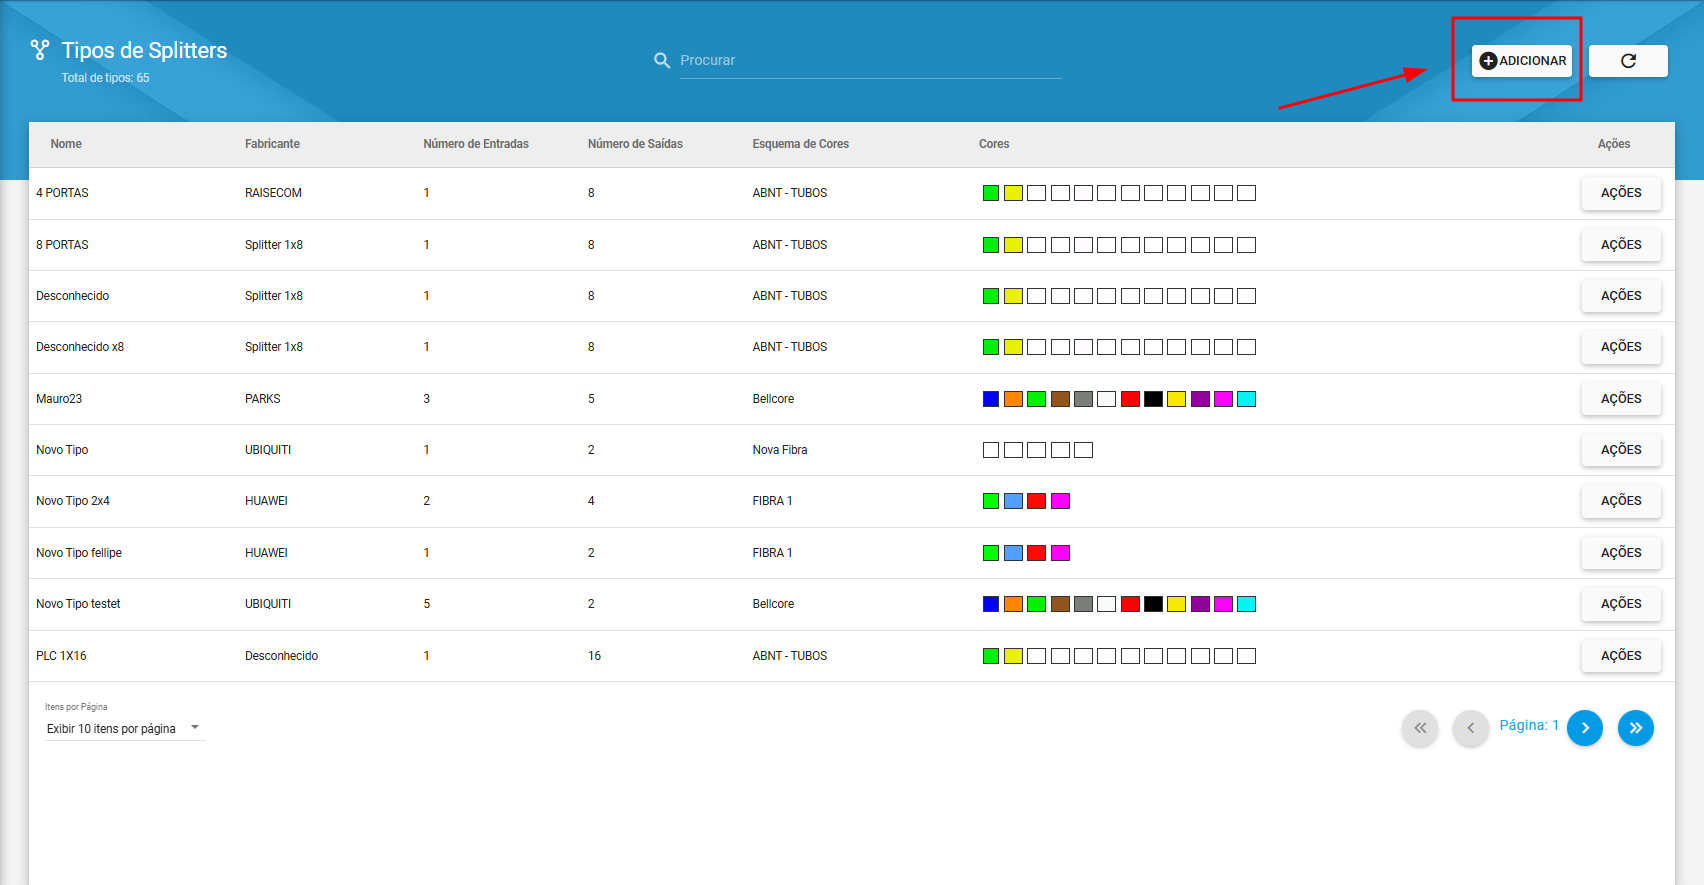Click green swatch in 4 PORTAS row
This screenshot has height=885, width=1704.
pyautogui.click(x=991, y=193)
